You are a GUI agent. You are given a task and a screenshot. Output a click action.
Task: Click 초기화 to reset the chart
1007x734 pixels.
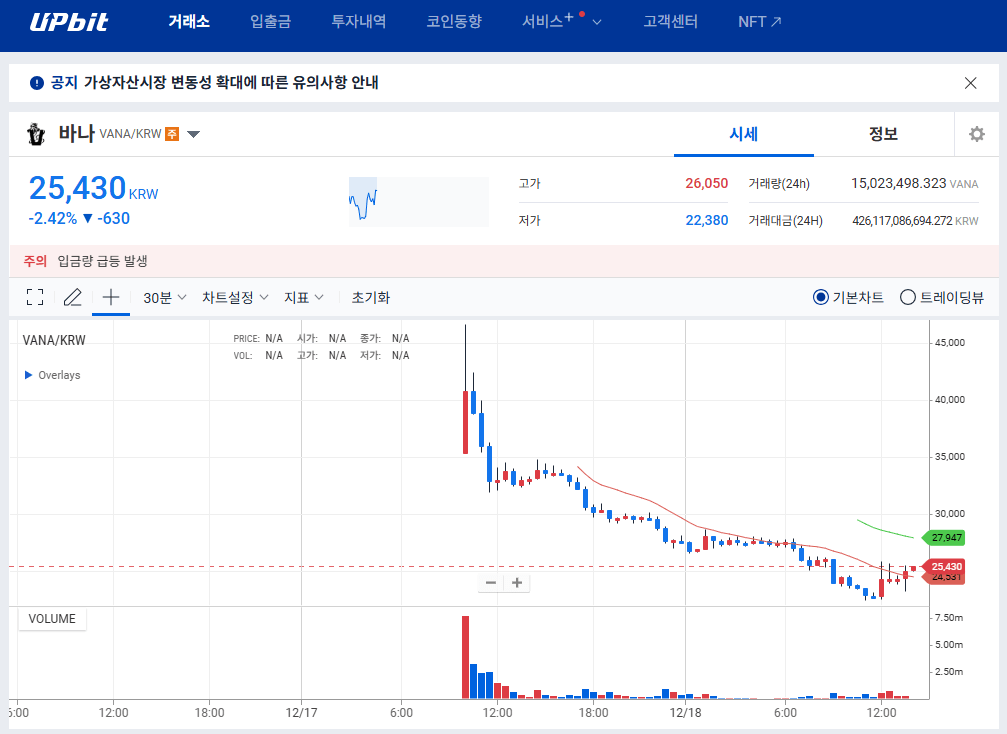point(371,297)
